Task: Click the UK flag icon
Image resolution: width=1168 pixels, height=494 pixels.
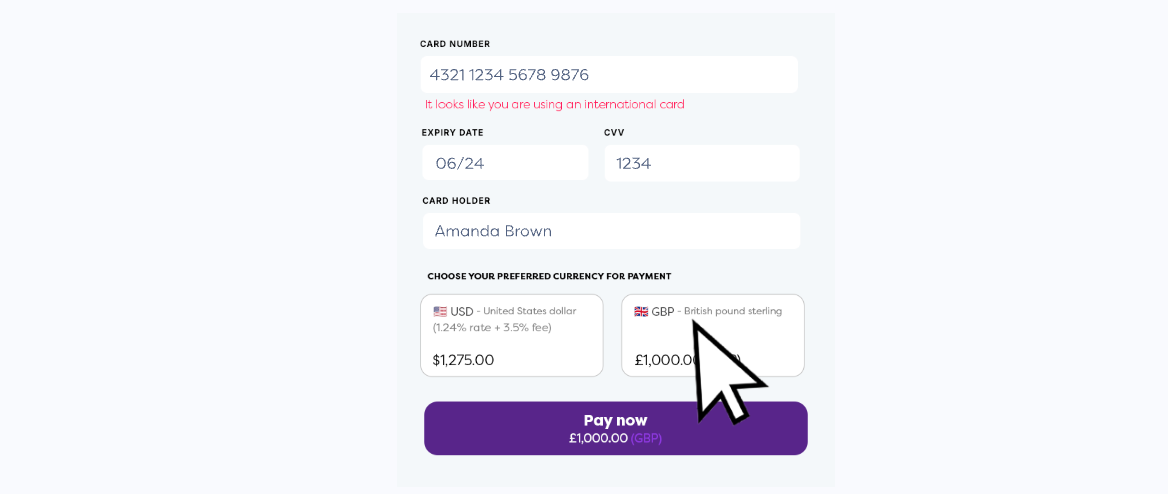Action: [641, 312]
